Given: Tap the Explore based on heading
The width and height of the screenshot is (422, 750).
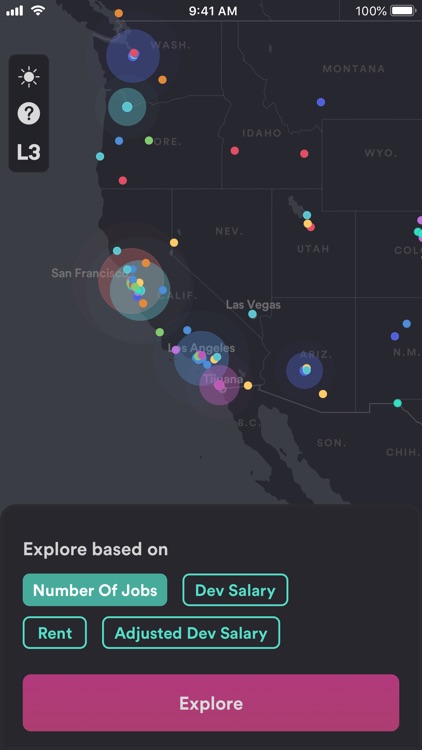Looking at the screenshot, I should (x=96, y=549).
